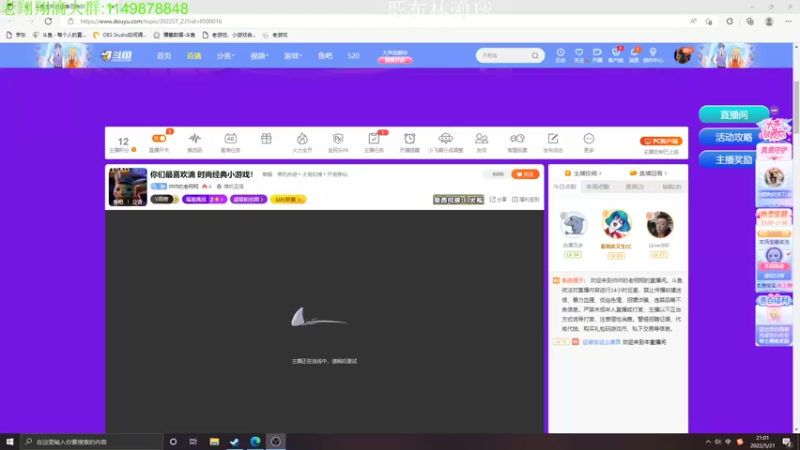Click the PC客户端 orange button

(661, 141)
